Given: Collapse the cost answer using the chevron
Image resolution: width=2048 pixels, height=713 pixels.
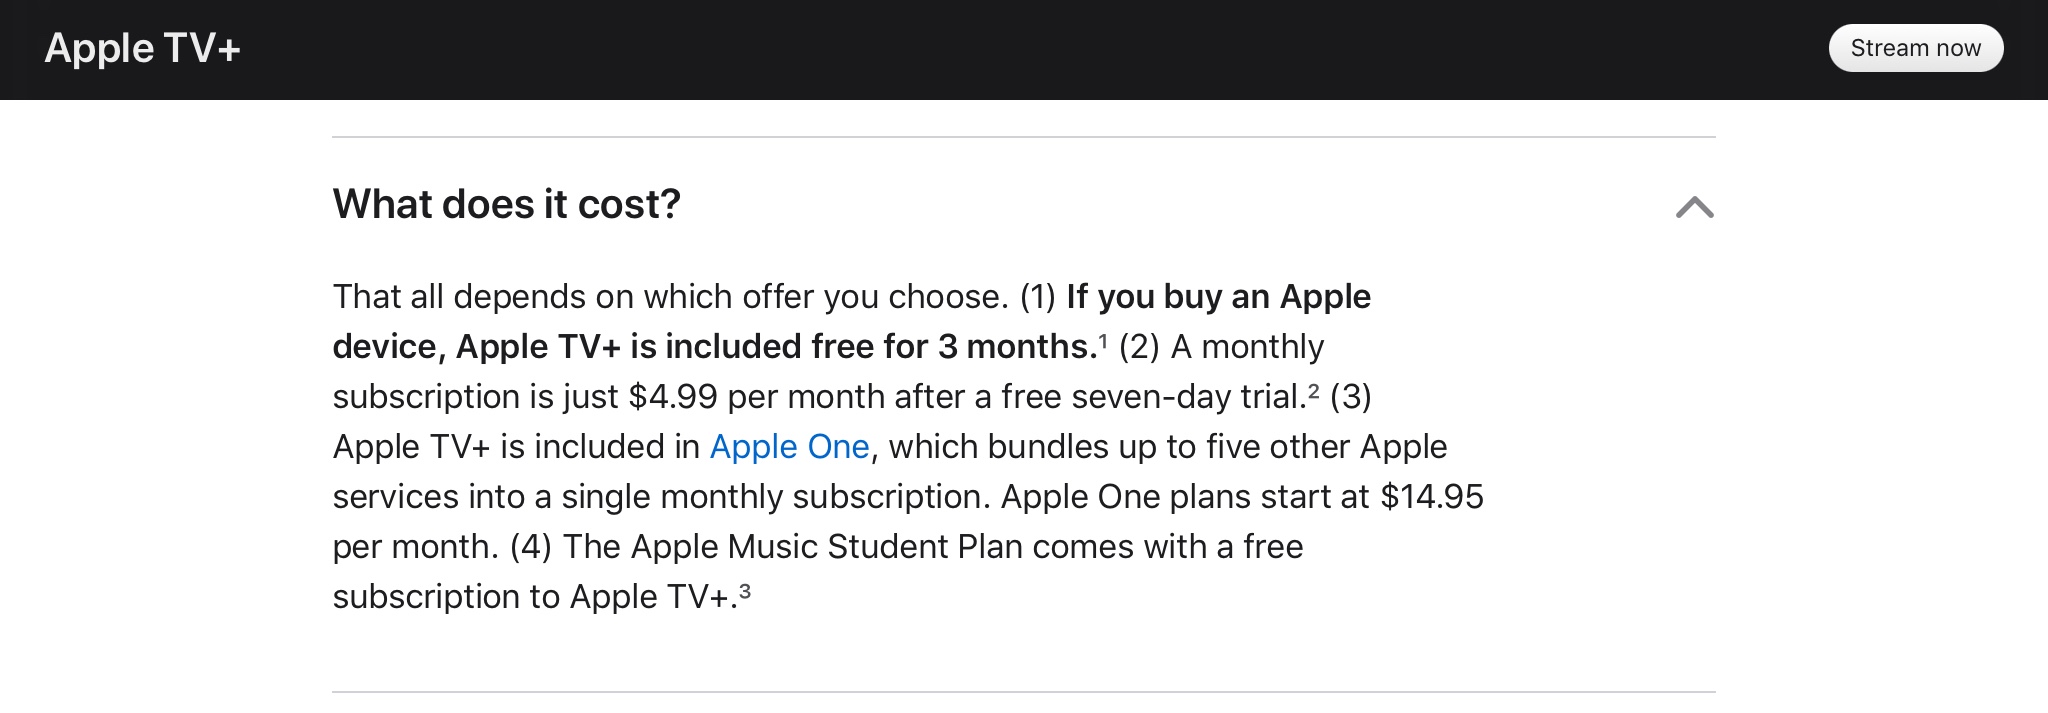Looking at the screenshot, I should coord(1694,207).
